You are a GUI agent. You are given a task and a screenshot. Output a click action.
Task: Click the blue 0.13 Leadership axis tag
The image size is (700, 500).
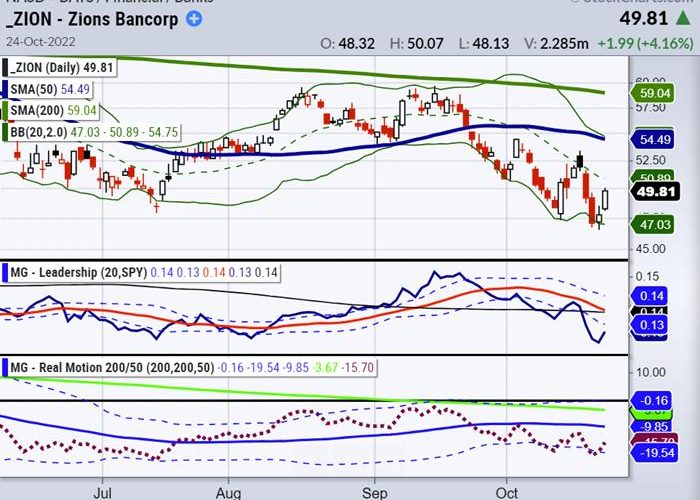649,325
